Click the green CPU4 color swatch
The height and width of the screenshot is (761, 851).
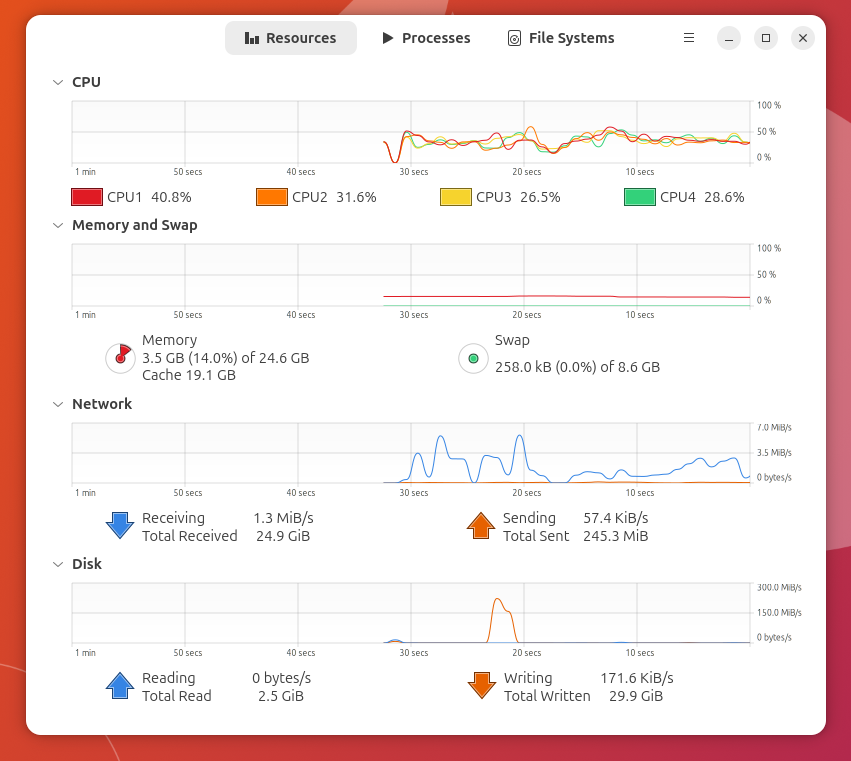click(x=640, y=197)
